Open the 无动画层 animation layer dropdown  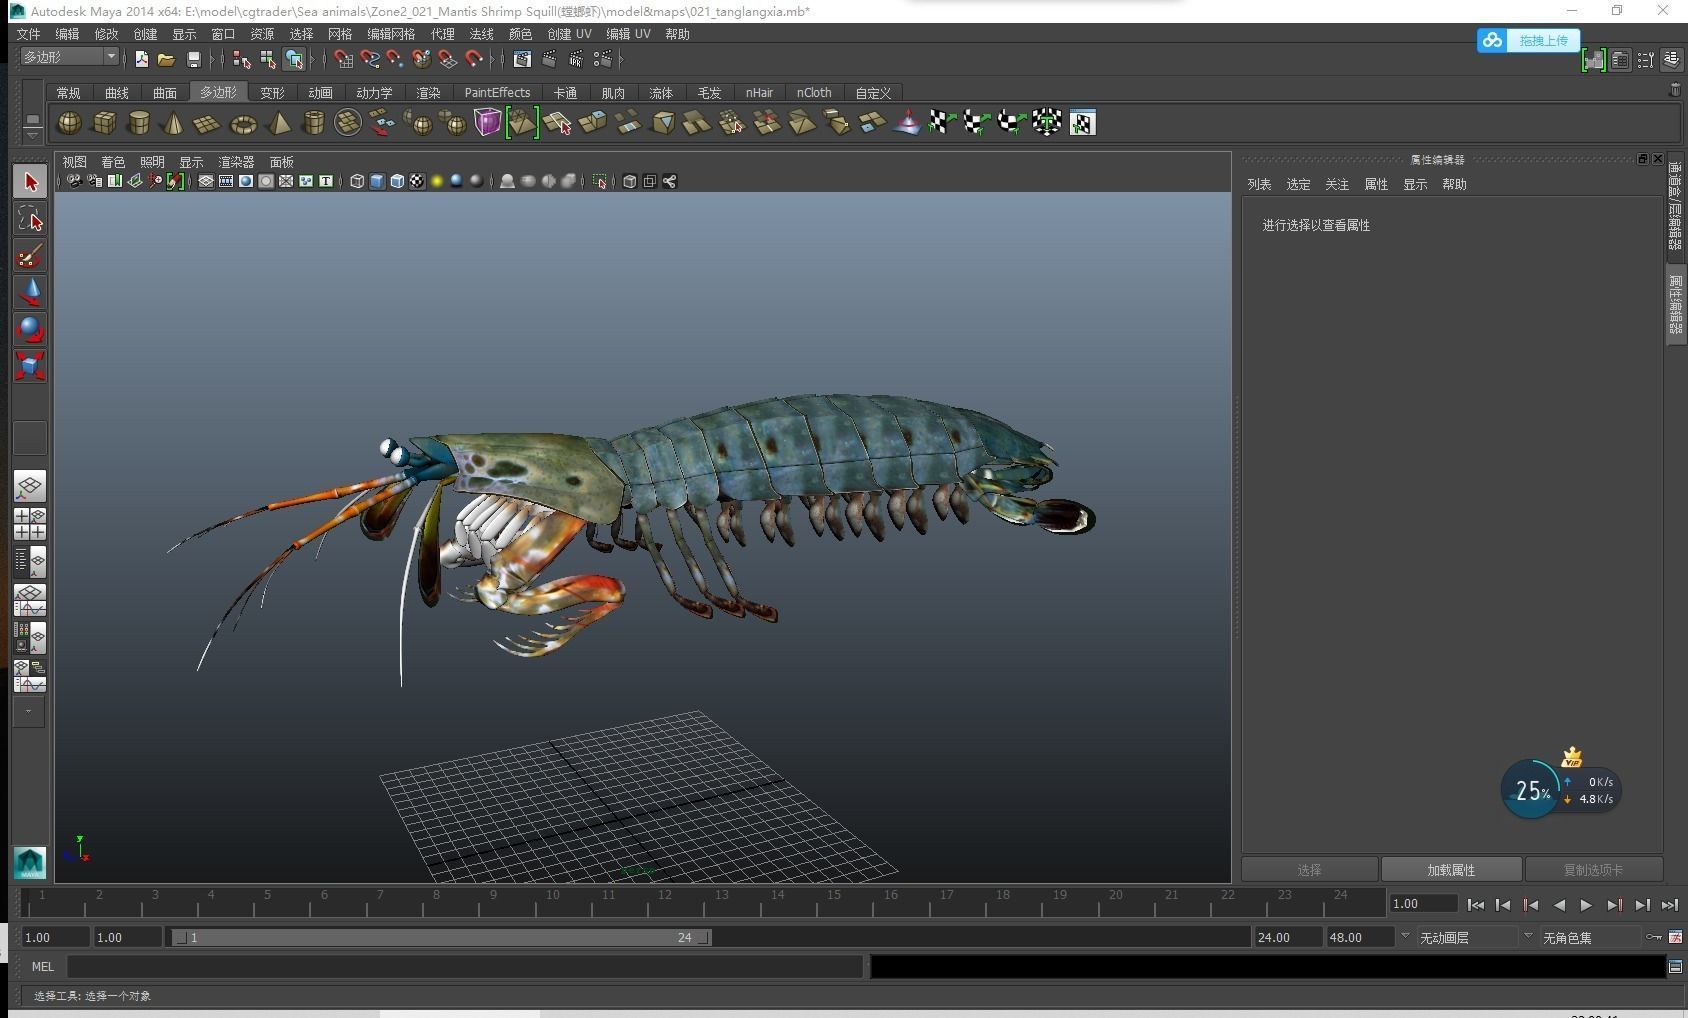tap(1405, 937)
